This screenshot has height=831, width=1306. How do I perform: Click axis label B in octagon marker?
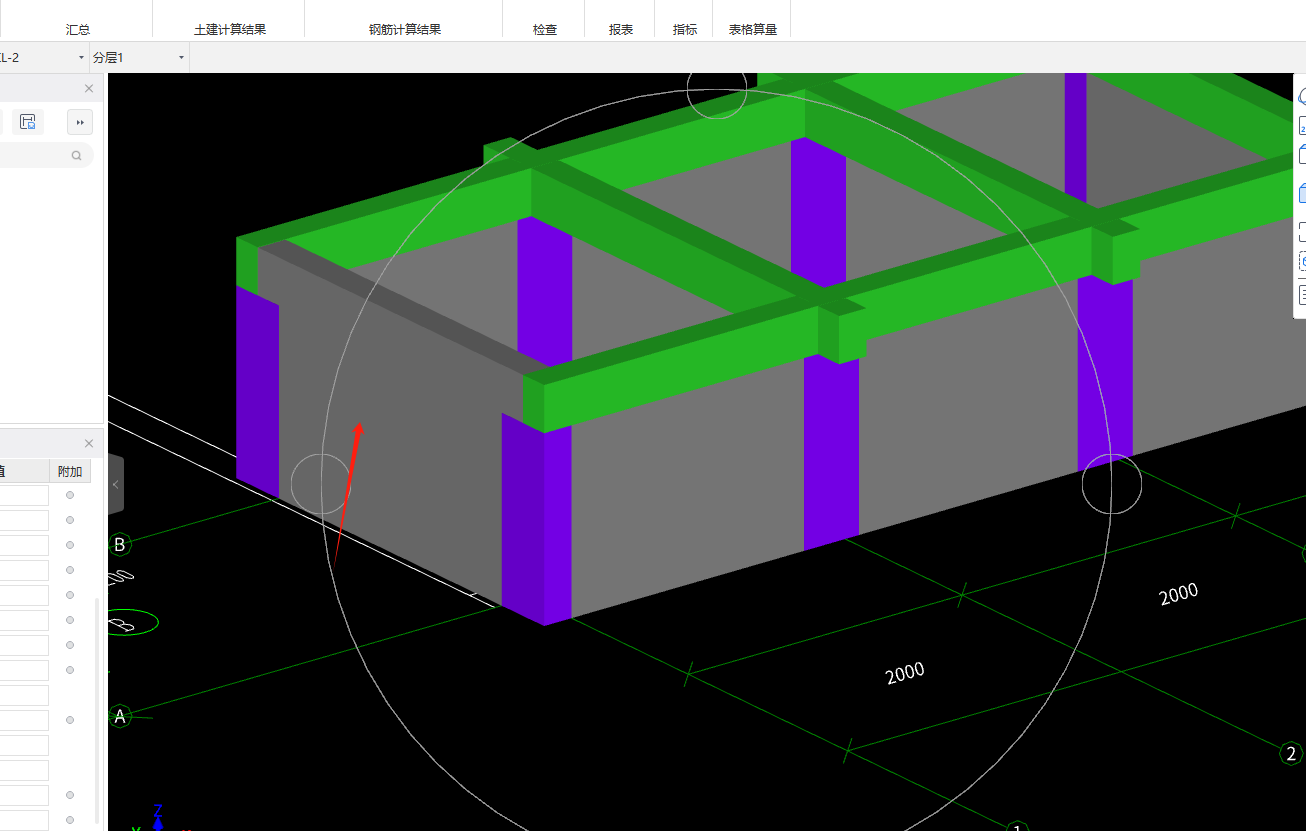[x=120, y=545]
